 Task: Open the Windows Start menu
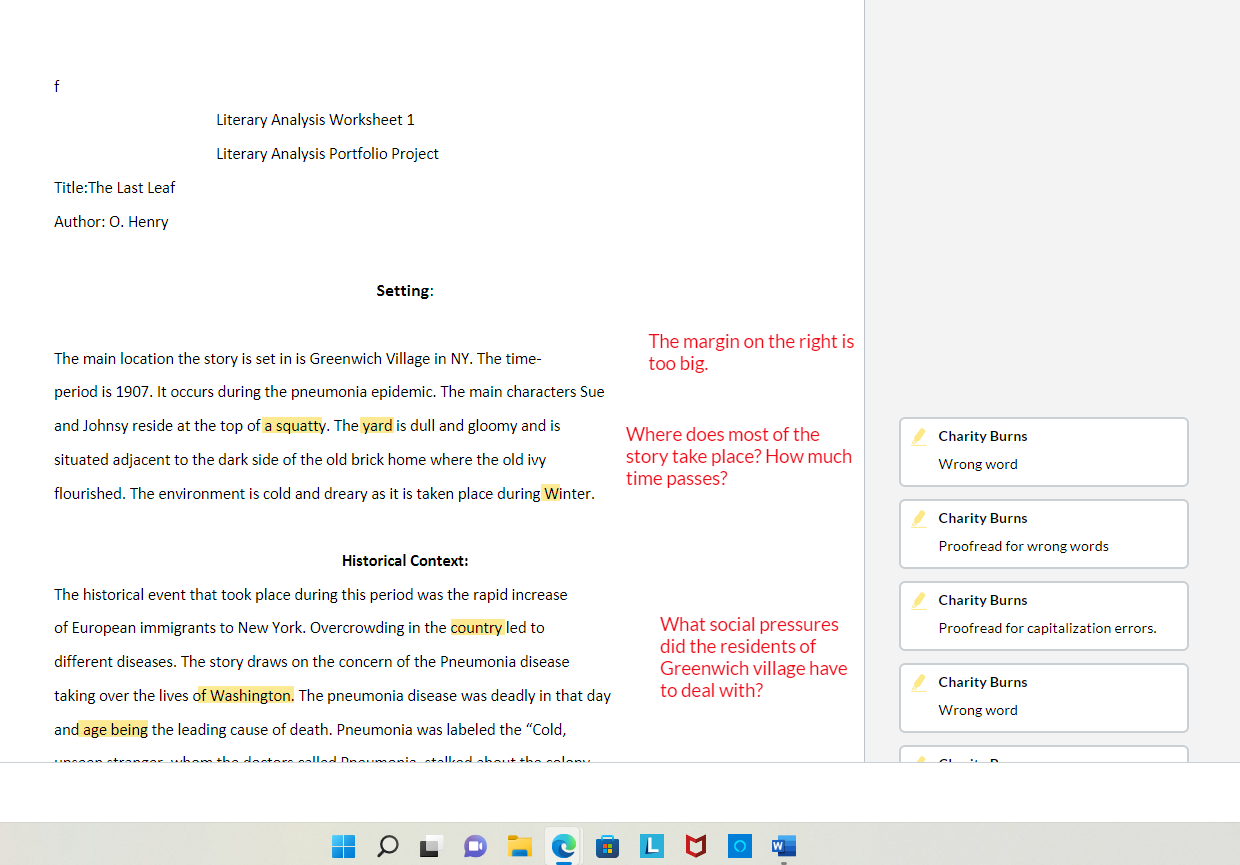(x=343, y=846)
